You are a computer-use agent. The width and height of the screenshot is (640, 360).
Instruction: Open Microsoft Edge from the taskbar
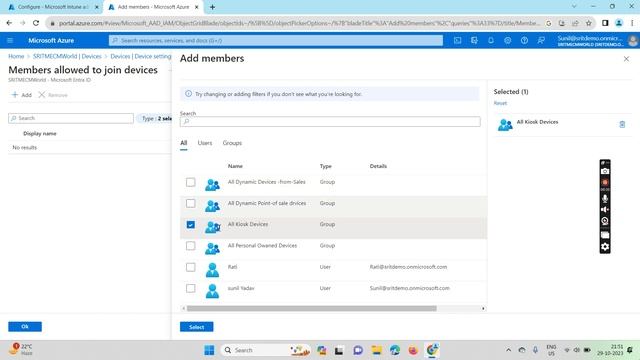point(395,350)
